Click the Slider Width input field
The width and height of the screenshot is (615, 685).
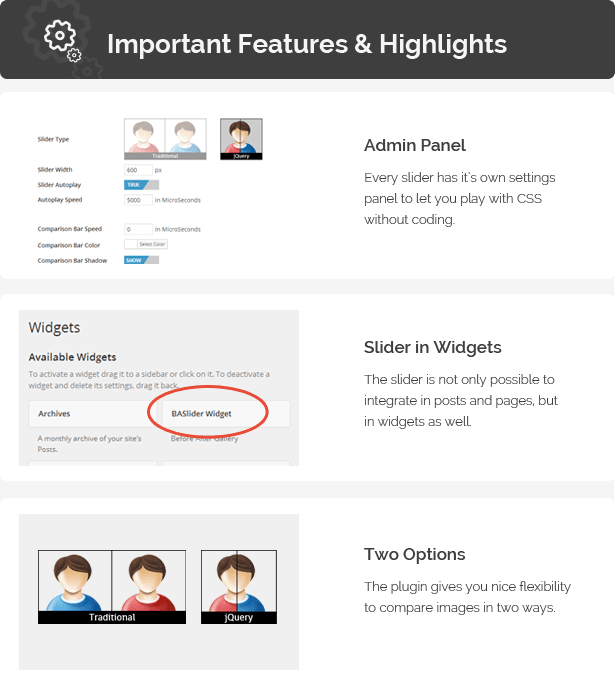pyautogui.click(x=137, y=170)
